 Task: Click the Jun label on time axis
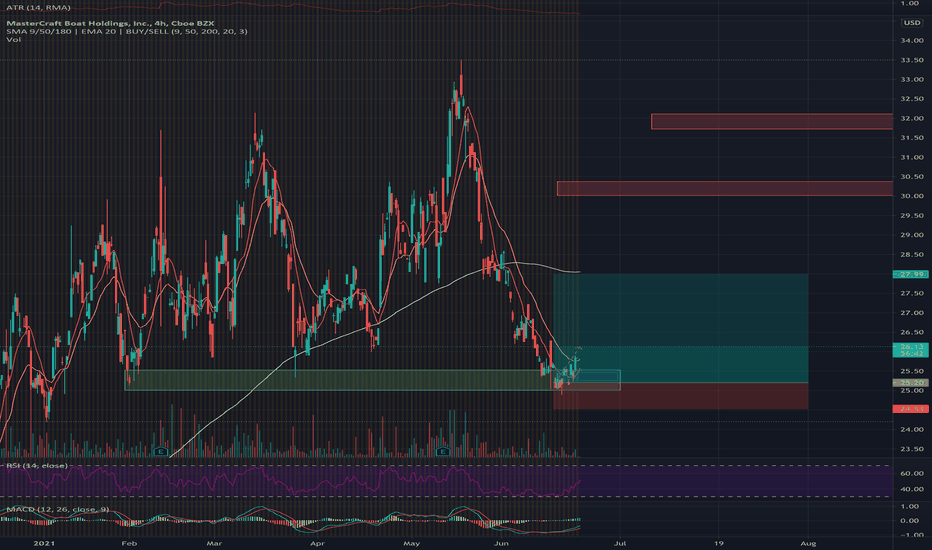(x=502, y=543)
